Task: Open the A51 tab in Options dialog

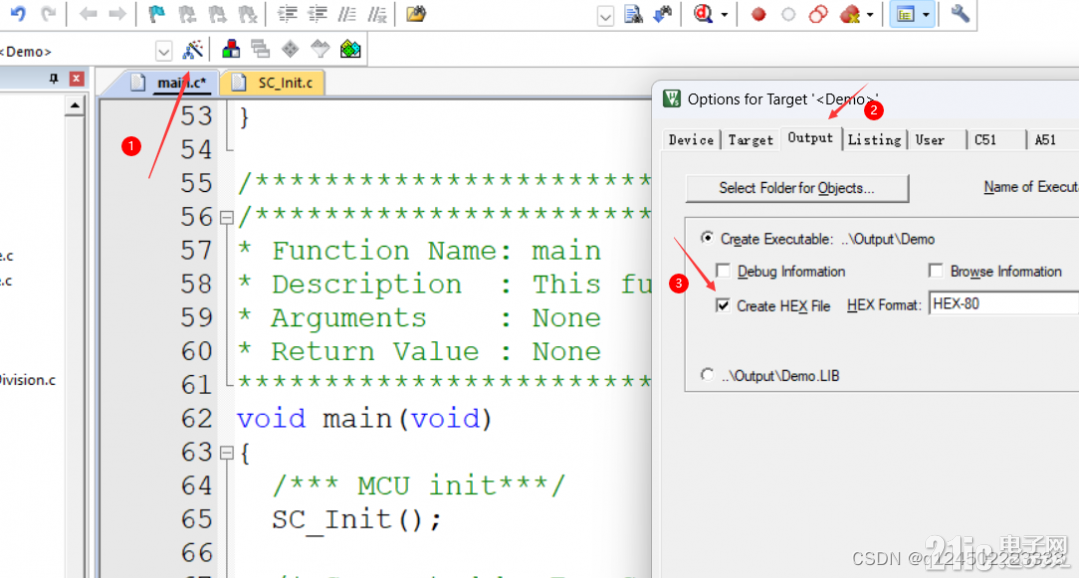Action: (1045, 140)
